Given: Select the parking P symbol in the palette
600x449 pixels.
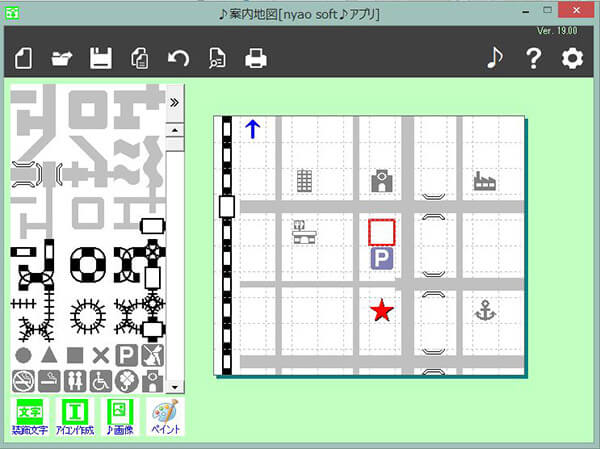Looking at the screenshot, I should click(x=126, y=354).
